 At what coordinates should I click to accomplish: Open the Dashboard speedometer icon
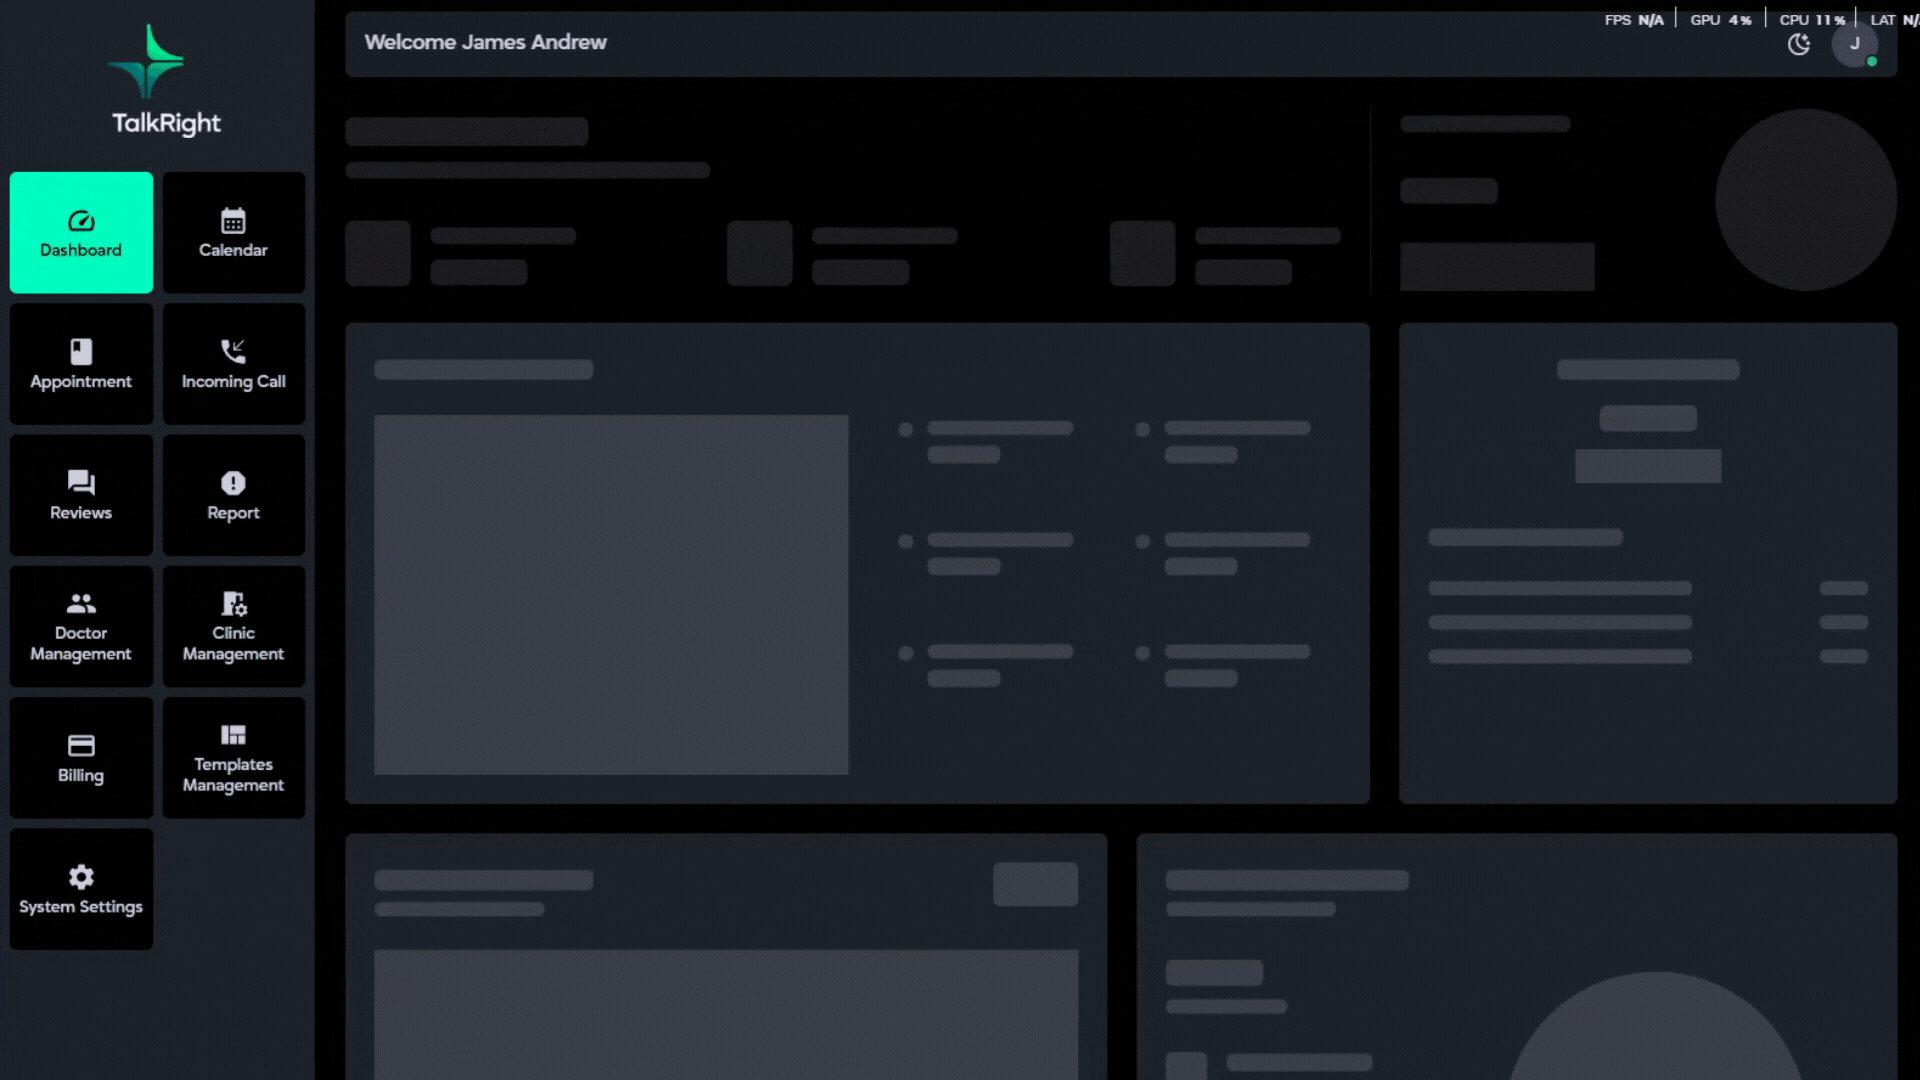[81, 220]
